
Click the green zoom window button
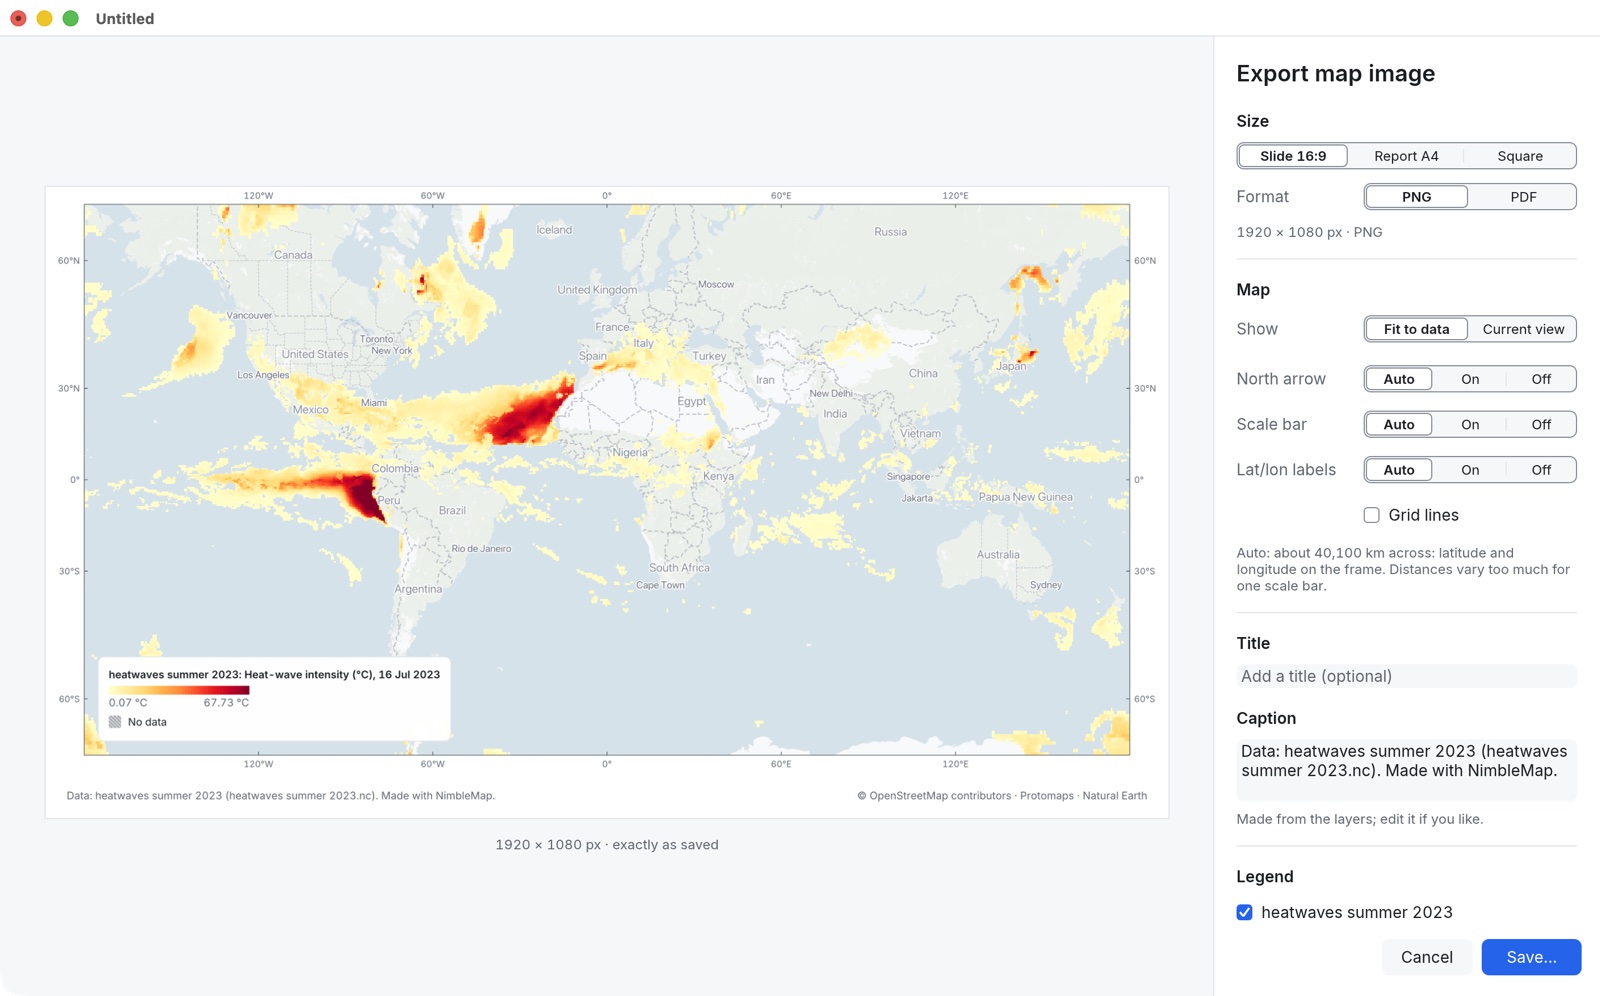tap(70, 18)
